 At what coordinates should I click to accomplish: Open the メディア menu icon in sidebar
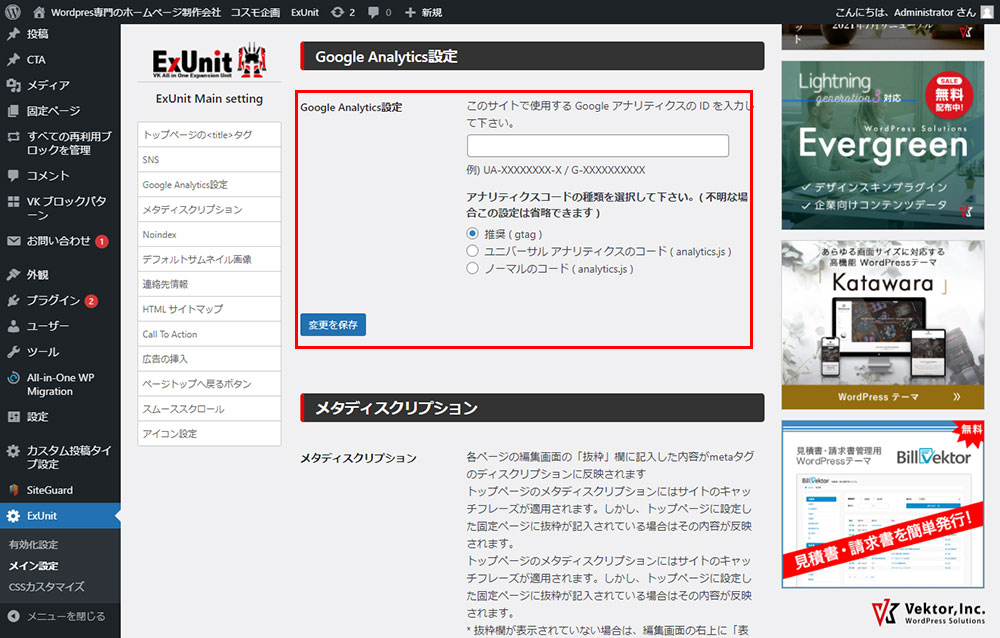tap(13, 85)
